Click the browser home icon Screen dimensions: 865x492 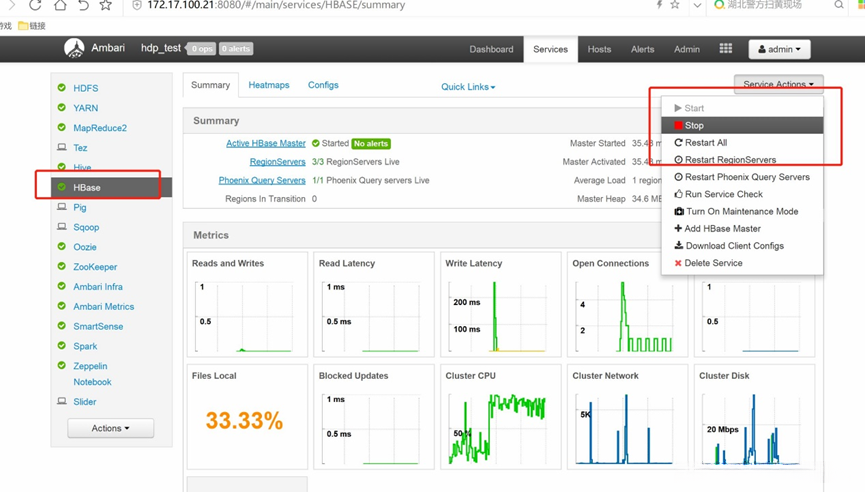click(x=60, y=6)
